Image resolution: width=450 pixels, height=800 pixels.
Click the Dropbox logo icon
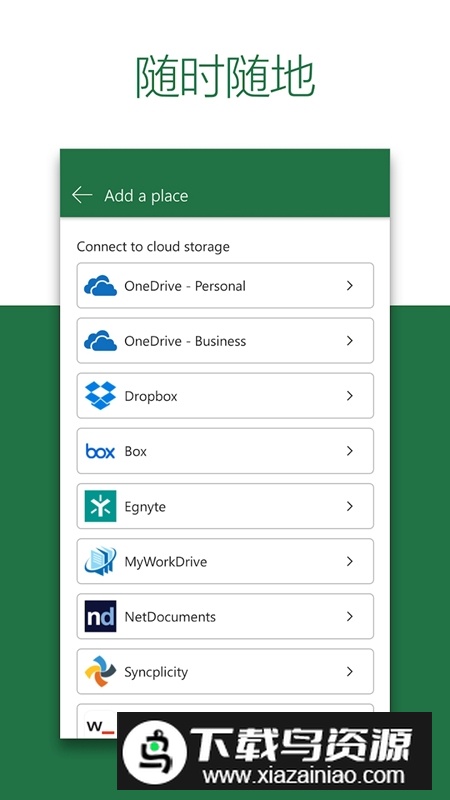101,395
